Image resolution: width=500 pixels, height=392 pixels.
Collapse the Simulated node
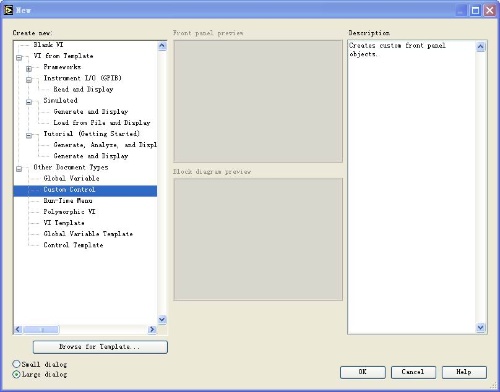29,102
